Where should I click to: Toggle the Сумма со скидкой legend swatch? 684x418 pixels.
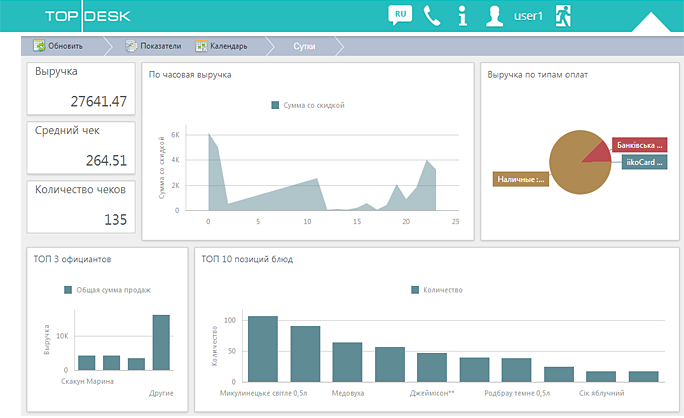pyautogui.click(x=275, y=105)
